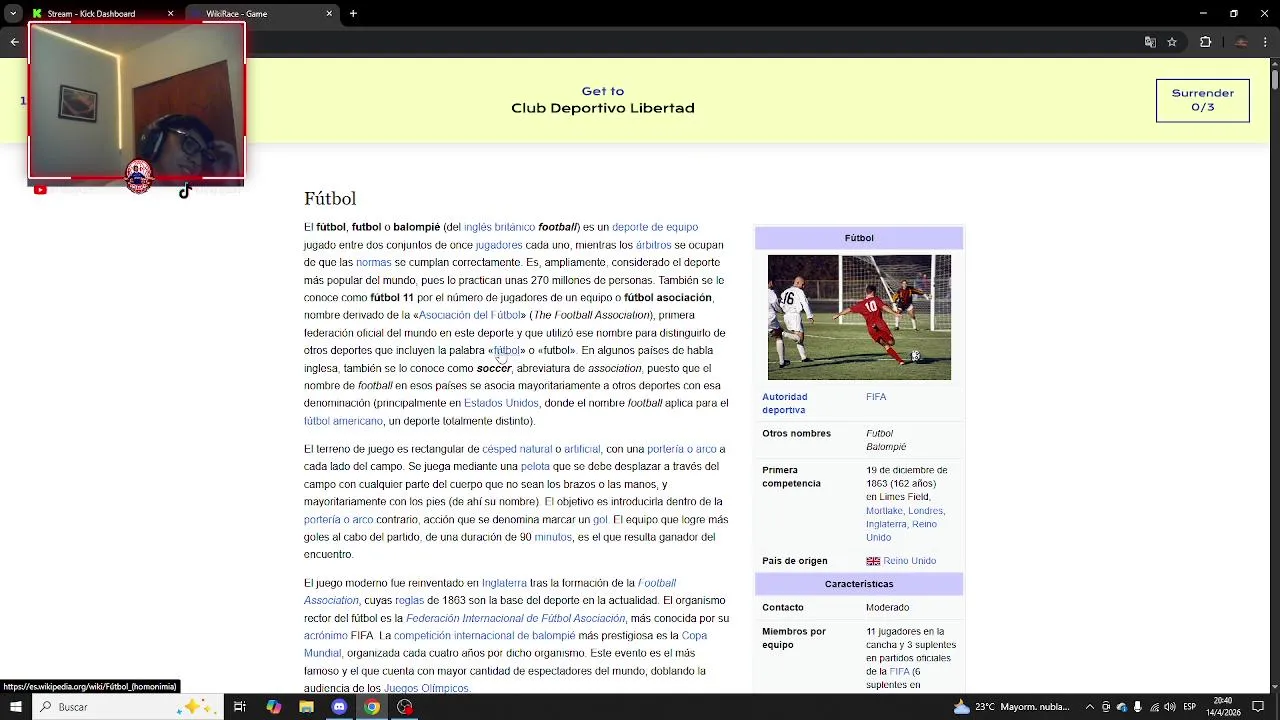Click the FIFA link beside Autoridad deportiva
The image size is (1280, 720).
(876, 397)
